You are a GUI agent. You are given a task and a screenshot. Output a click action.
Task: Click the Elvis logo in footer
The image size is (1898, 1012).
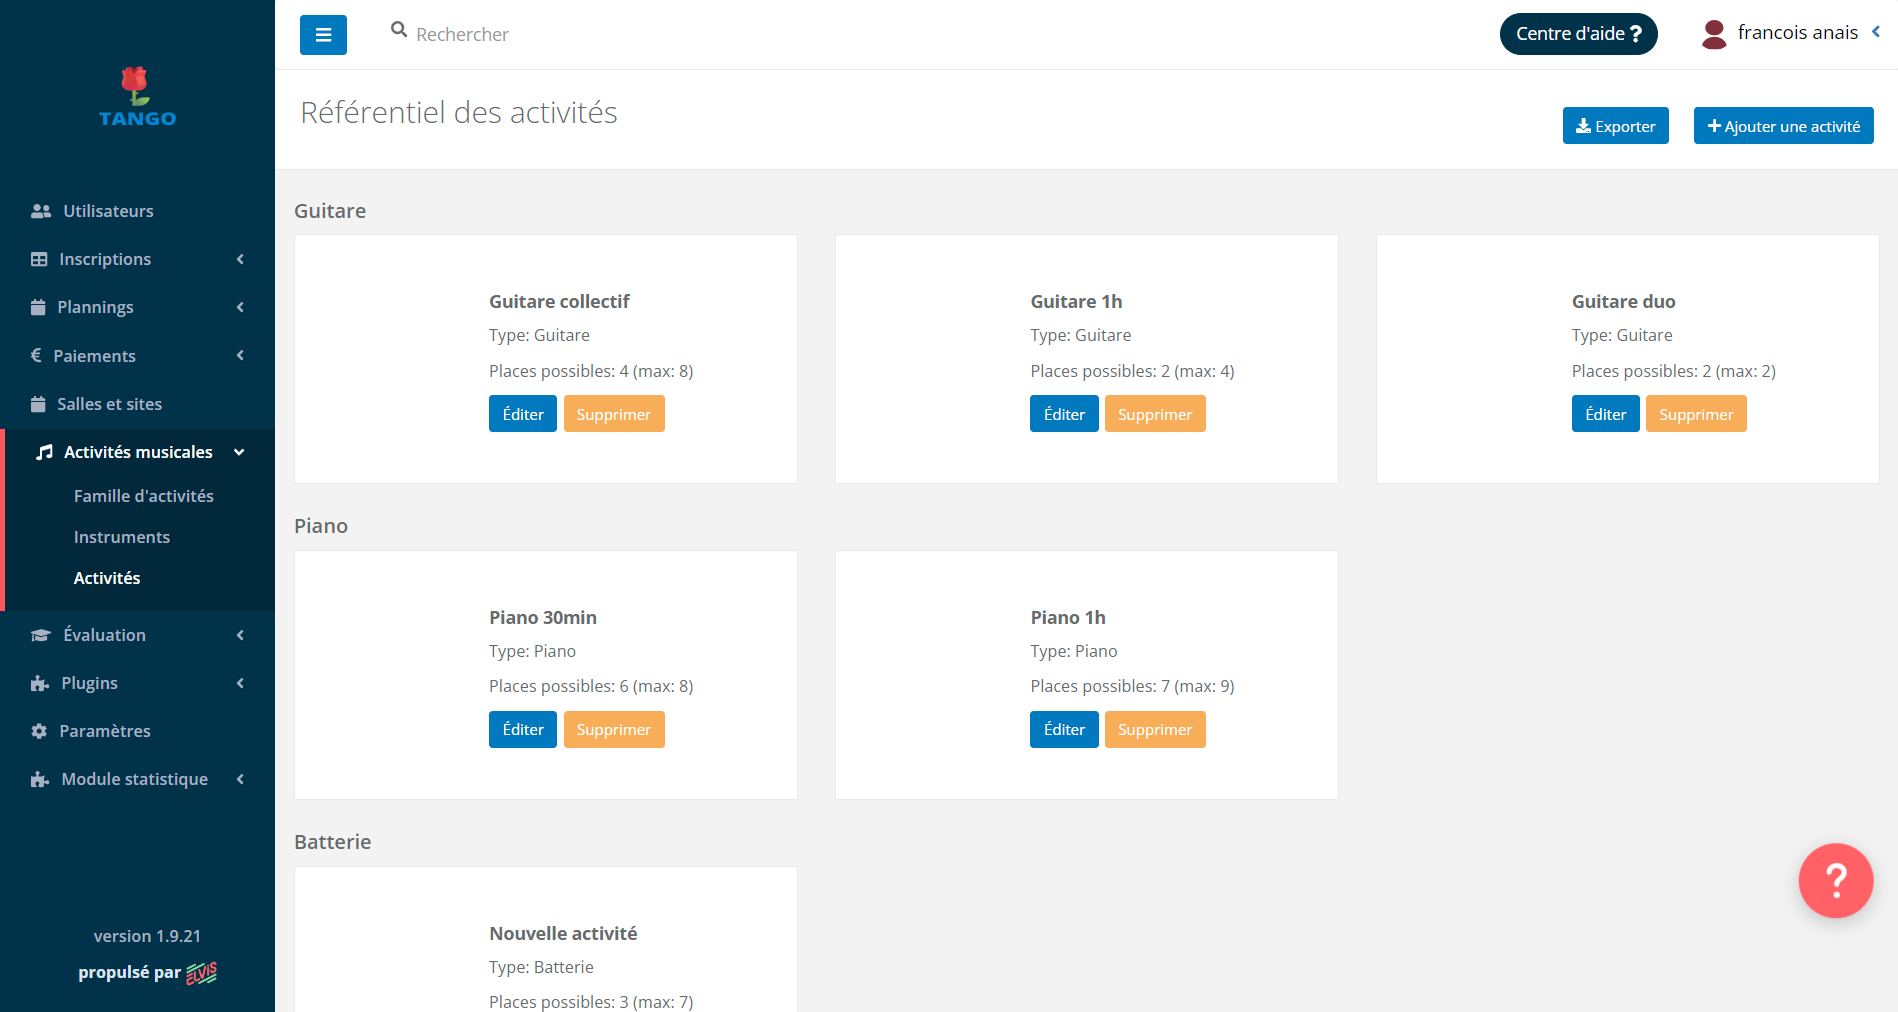coord(202,973)
